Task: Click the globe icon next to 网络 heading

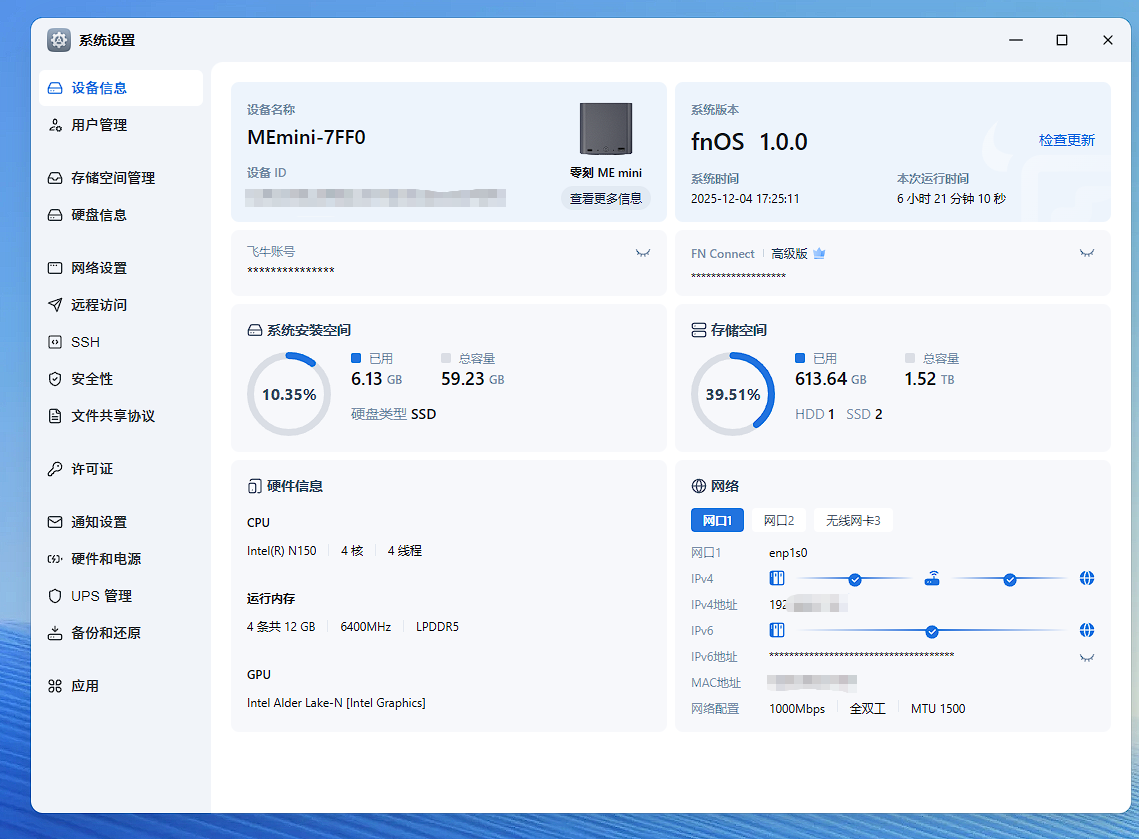Action: 699,486
